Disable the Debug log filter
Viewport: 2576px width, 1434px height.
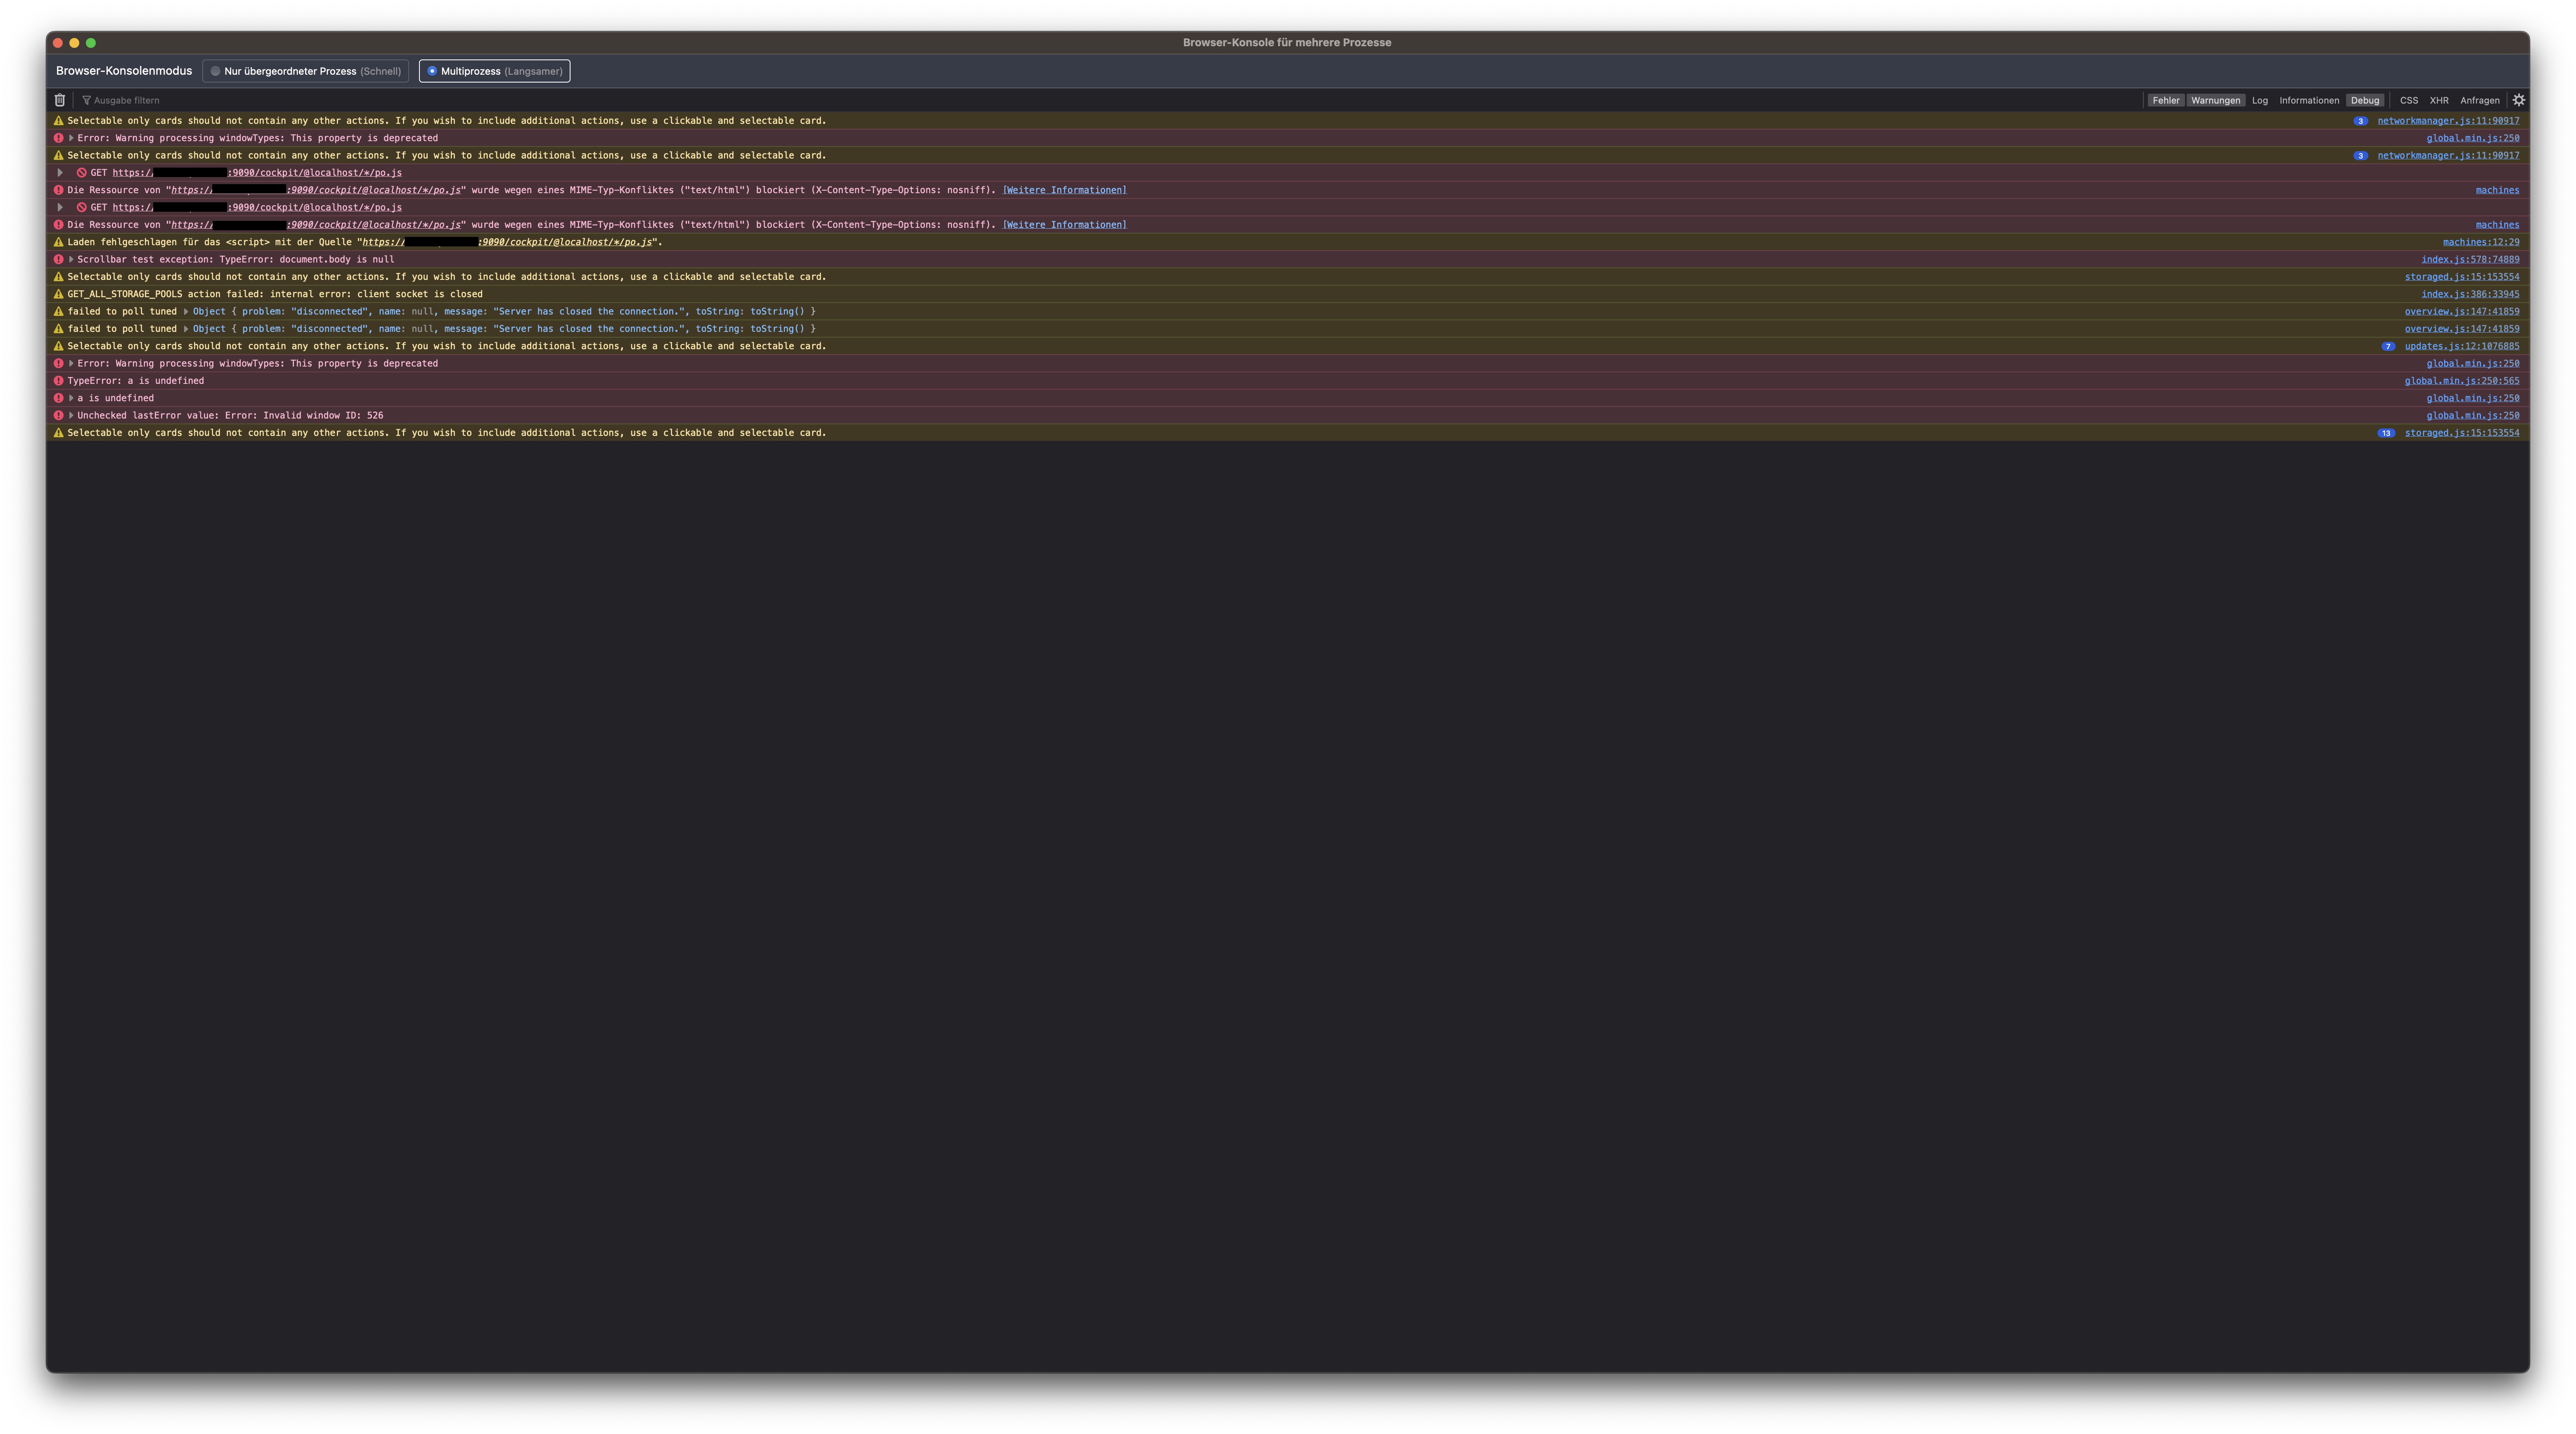(2365, 100)
